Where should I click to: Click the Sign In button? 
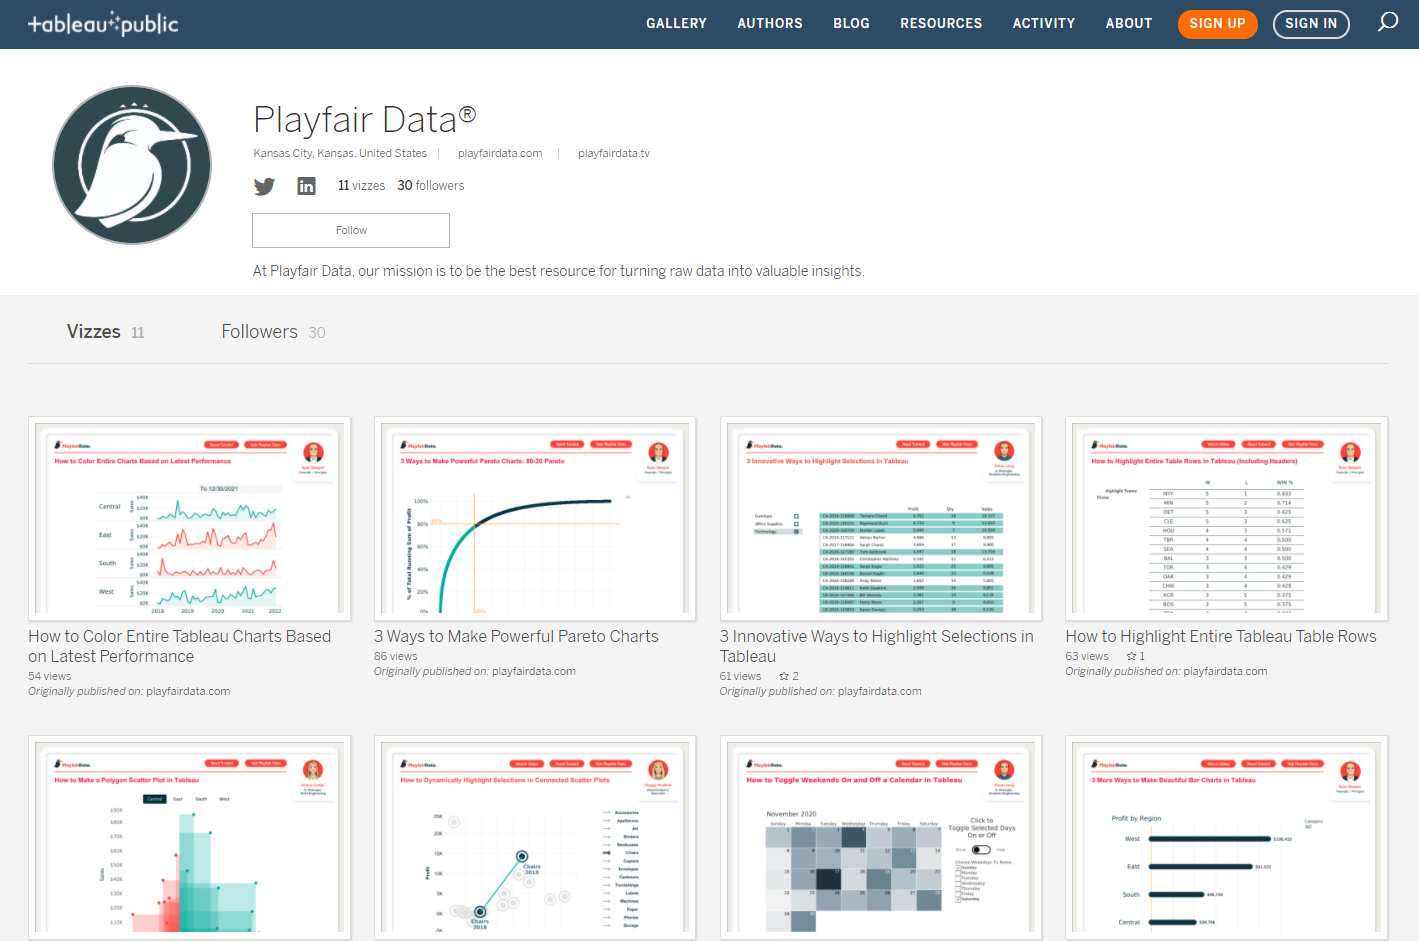1311,24
